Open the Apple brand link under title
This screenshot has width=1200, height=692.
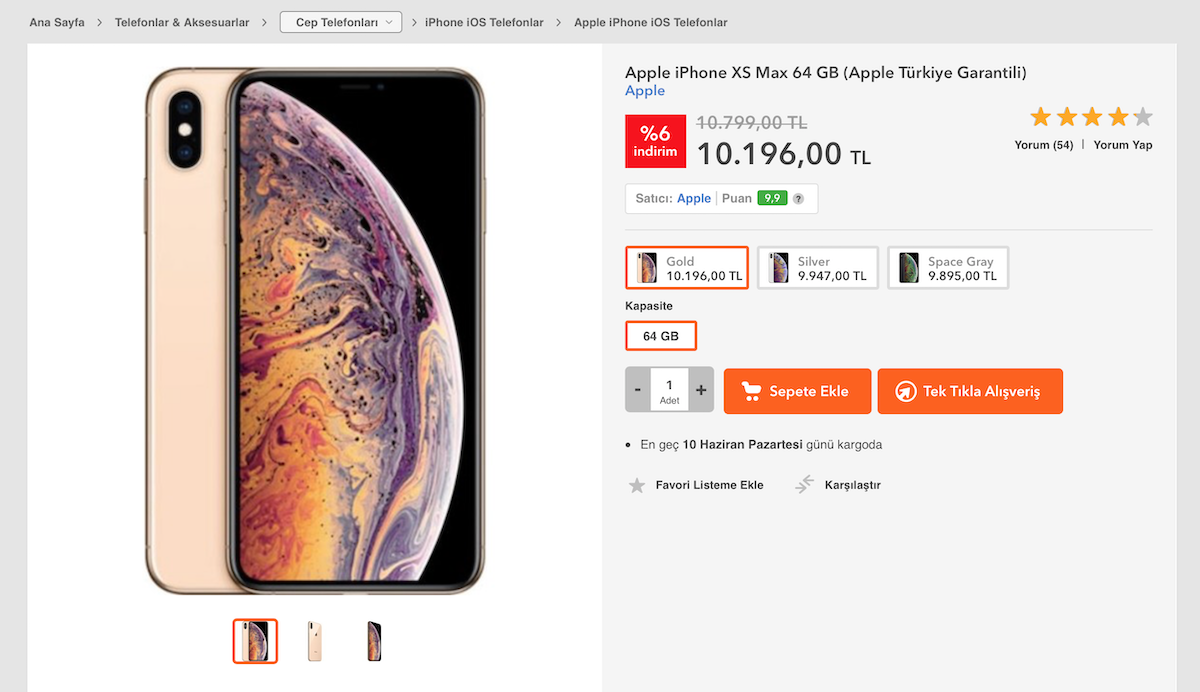pos(645,91)
